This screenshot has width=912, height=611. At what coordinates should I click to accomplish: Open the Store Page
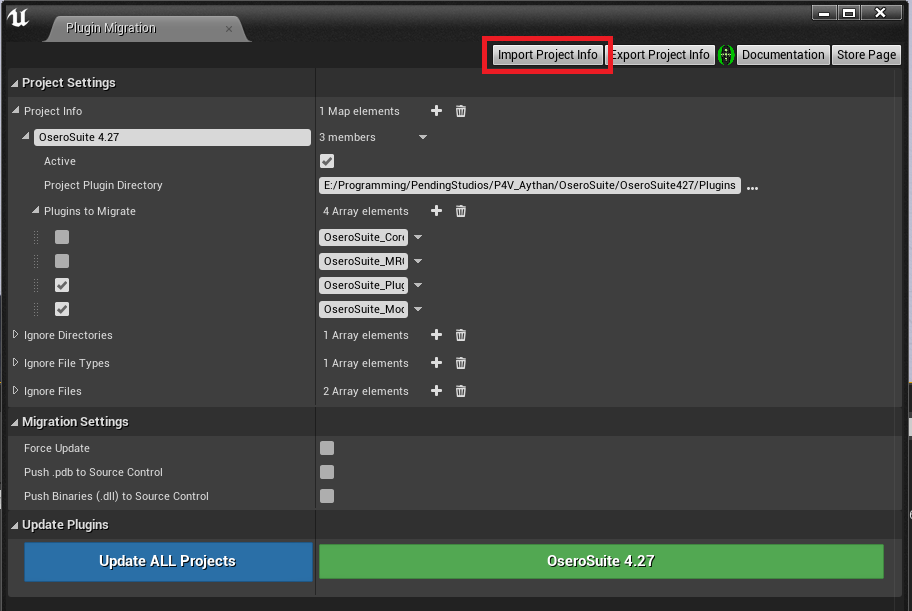866,55
